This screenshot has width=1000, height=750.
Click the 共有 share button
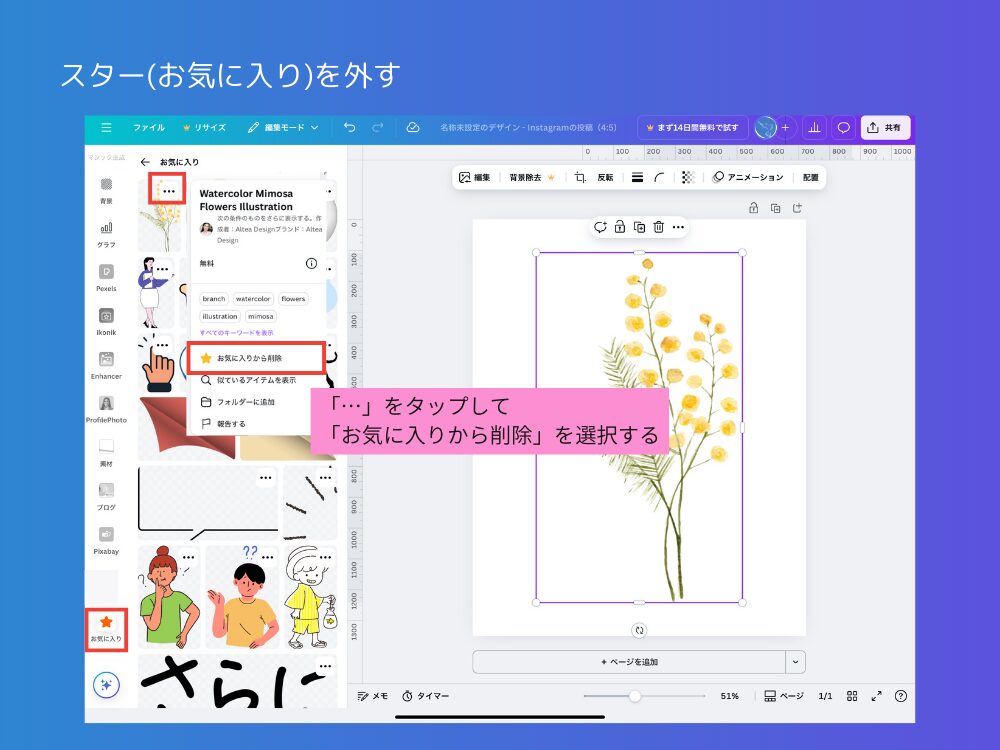click(x=885, y=127)
